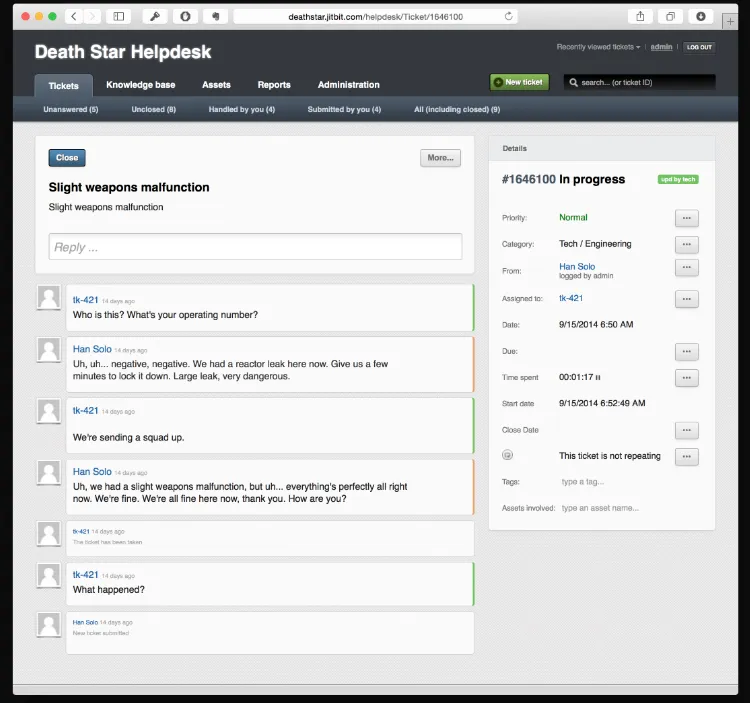Viewport: 750px width, 703px height.
Task: Open Han Solo link on weapons malfunction reply
Action: (92, 472)
